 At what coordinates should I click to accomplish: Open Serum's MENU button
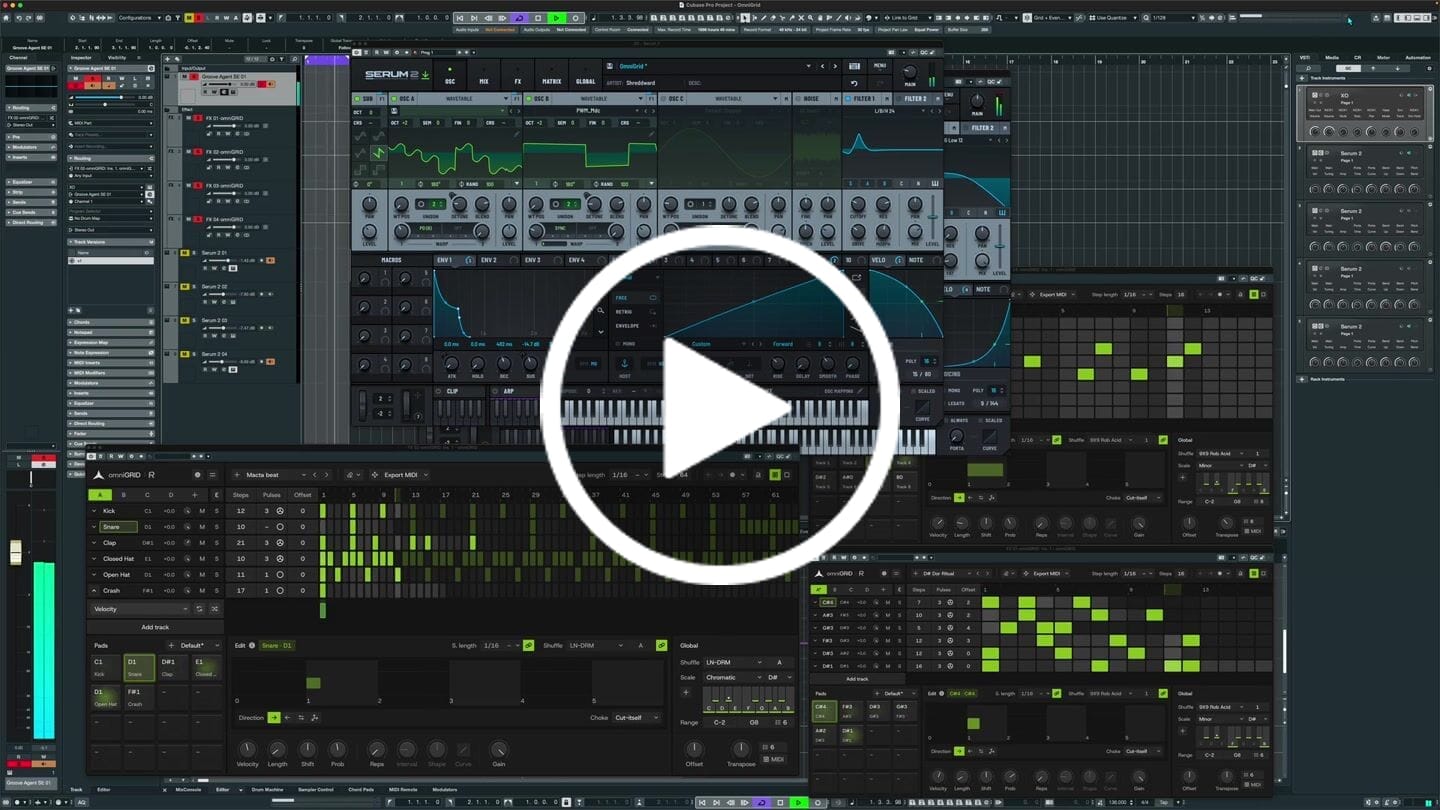pyautogui.click(x=880, y=66)
